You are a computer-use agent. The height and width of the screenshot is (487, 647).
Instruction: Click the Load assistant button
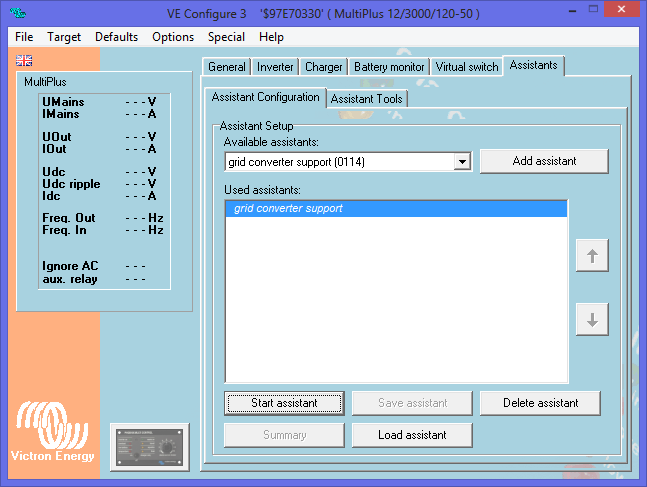coord(412,435)
